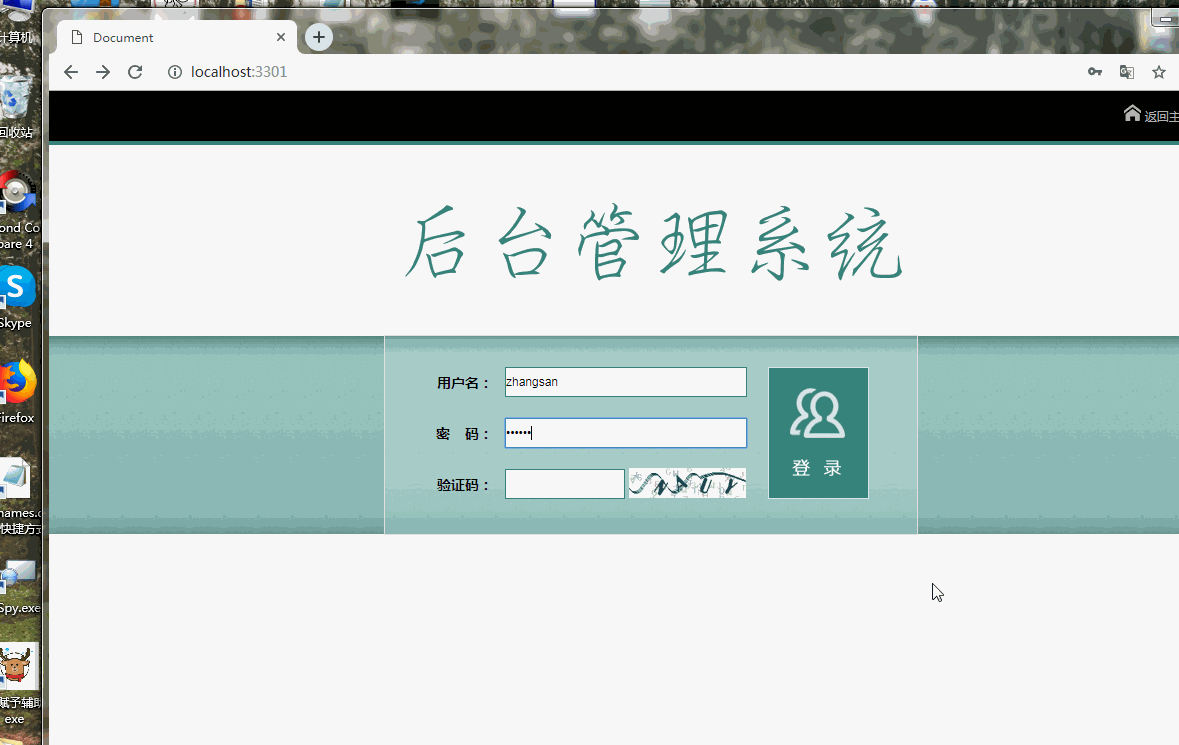Open a new tab with plus button
Image resolution: width=1179 pixels, height=745 pixels.
coord(319,37)
